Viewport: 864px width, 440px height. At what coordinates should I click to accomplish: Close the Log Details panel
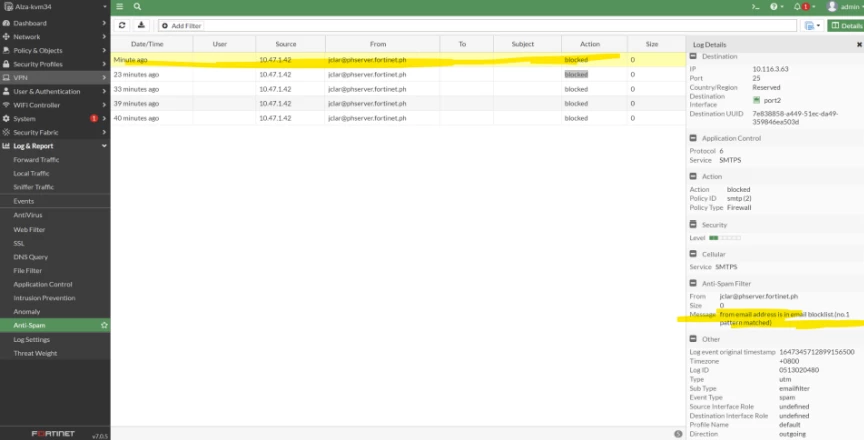pos(859,45)
